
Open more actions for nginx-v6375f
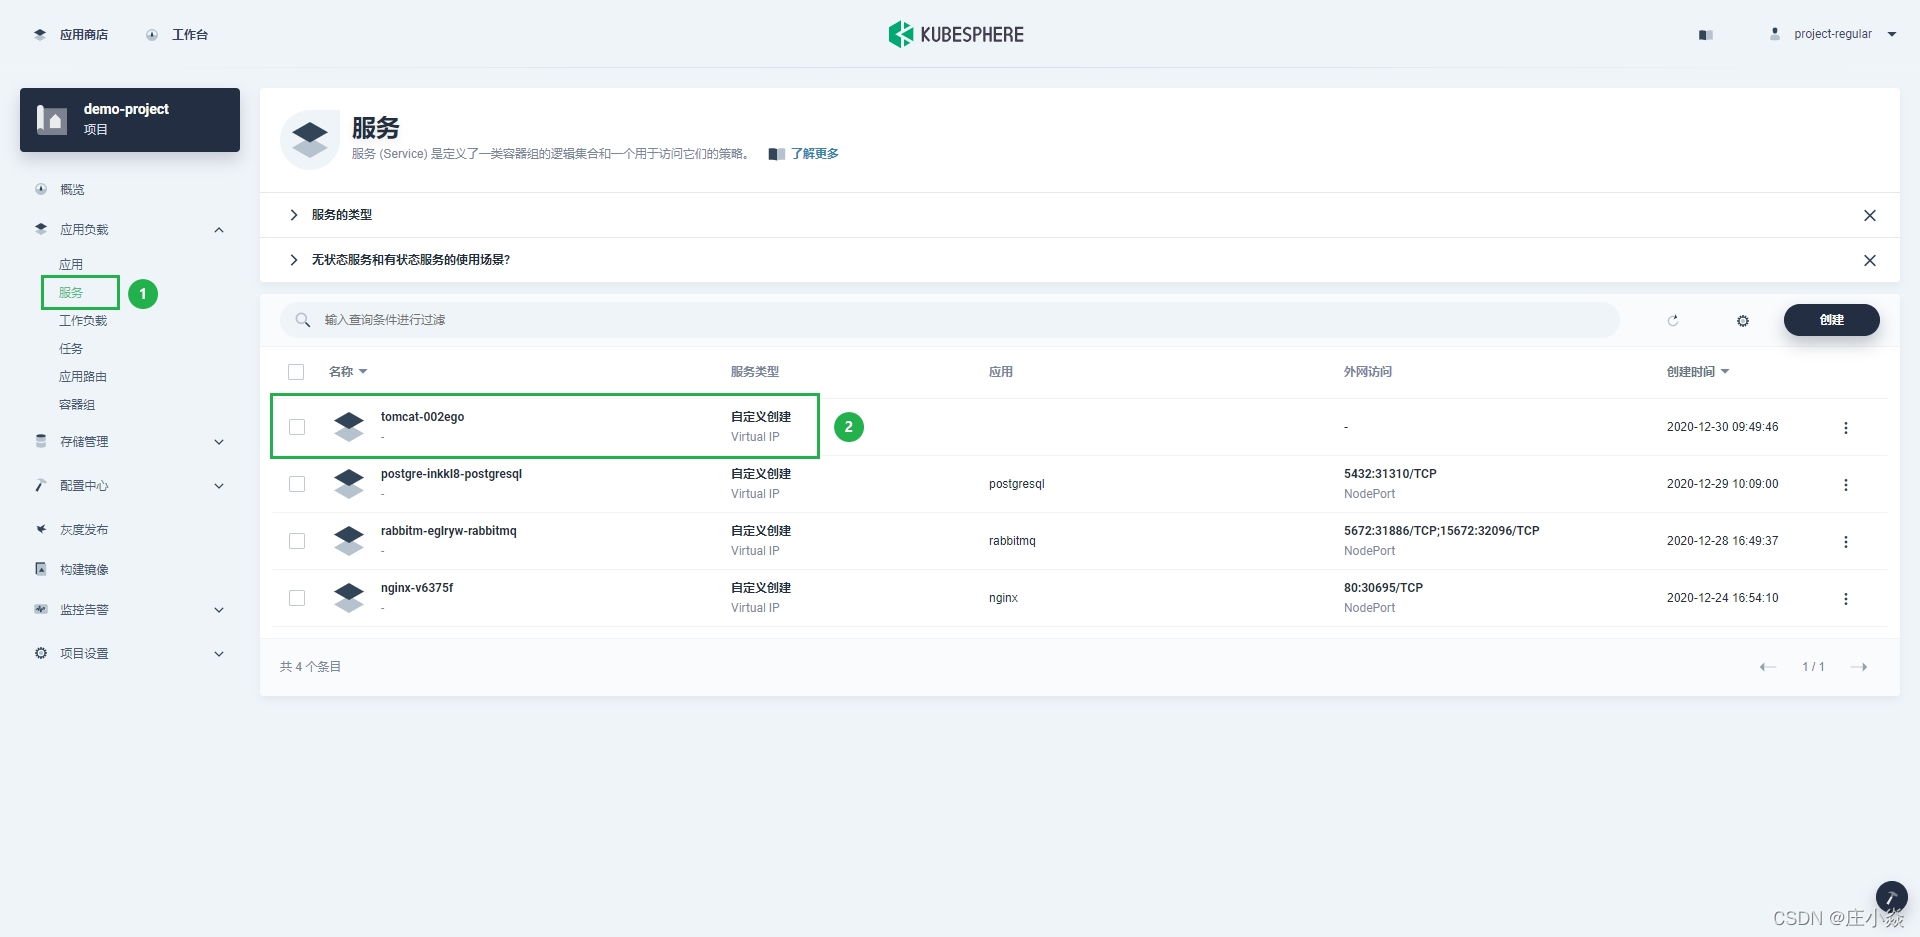click(x=1846, y=599)
